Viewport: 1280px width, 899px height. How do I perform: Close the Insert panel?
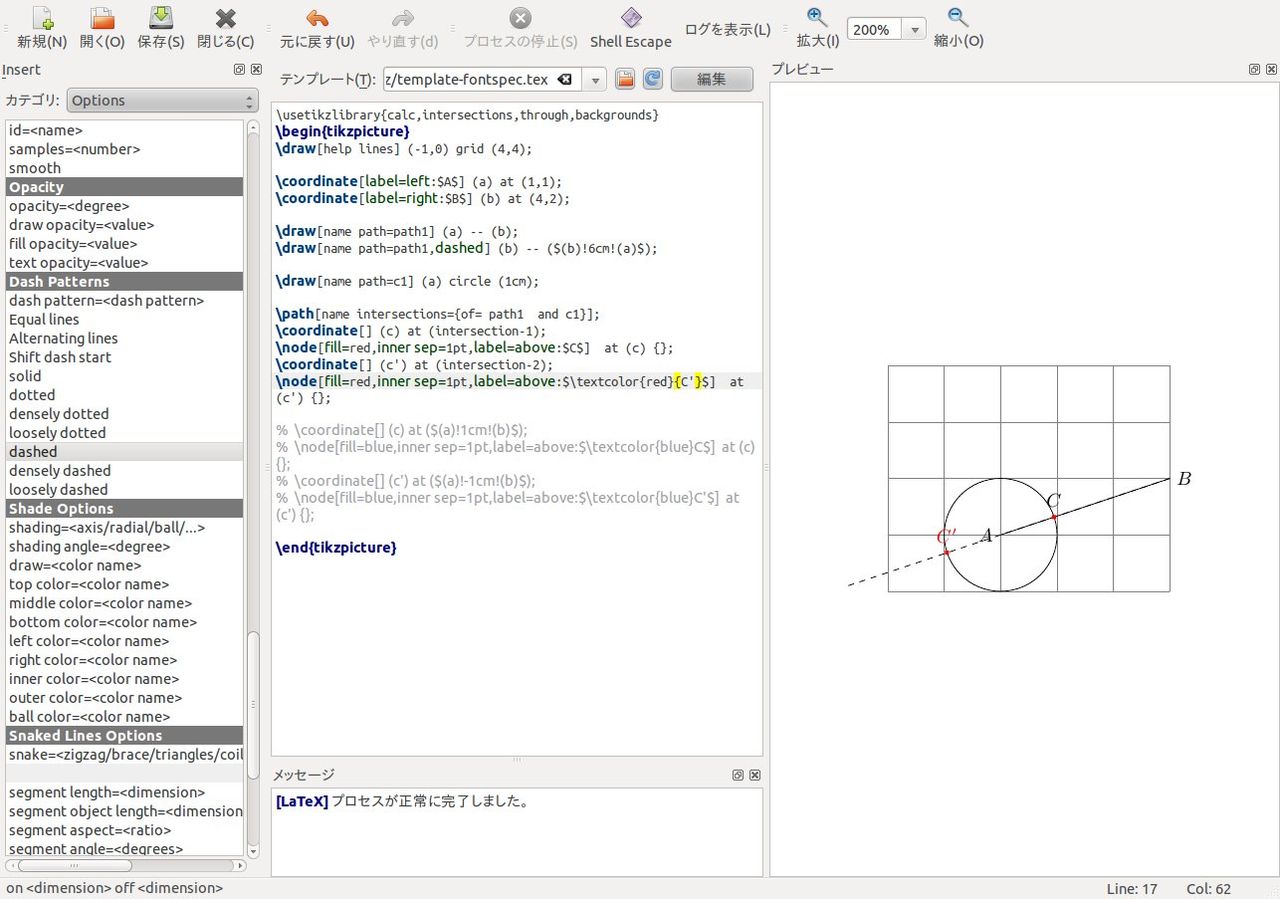256,70
